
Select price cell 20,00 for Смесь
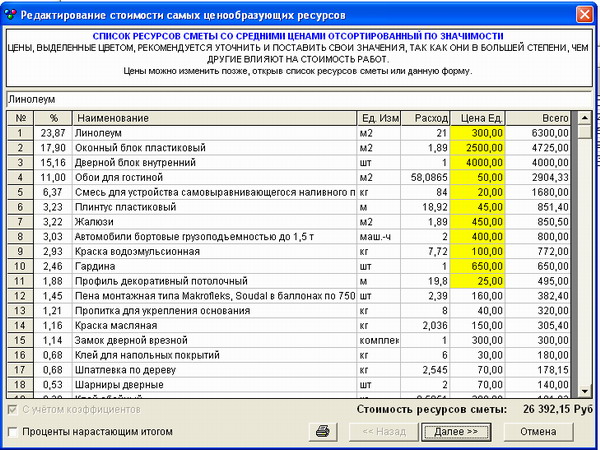pyautogui.click(x=478, y=192)
